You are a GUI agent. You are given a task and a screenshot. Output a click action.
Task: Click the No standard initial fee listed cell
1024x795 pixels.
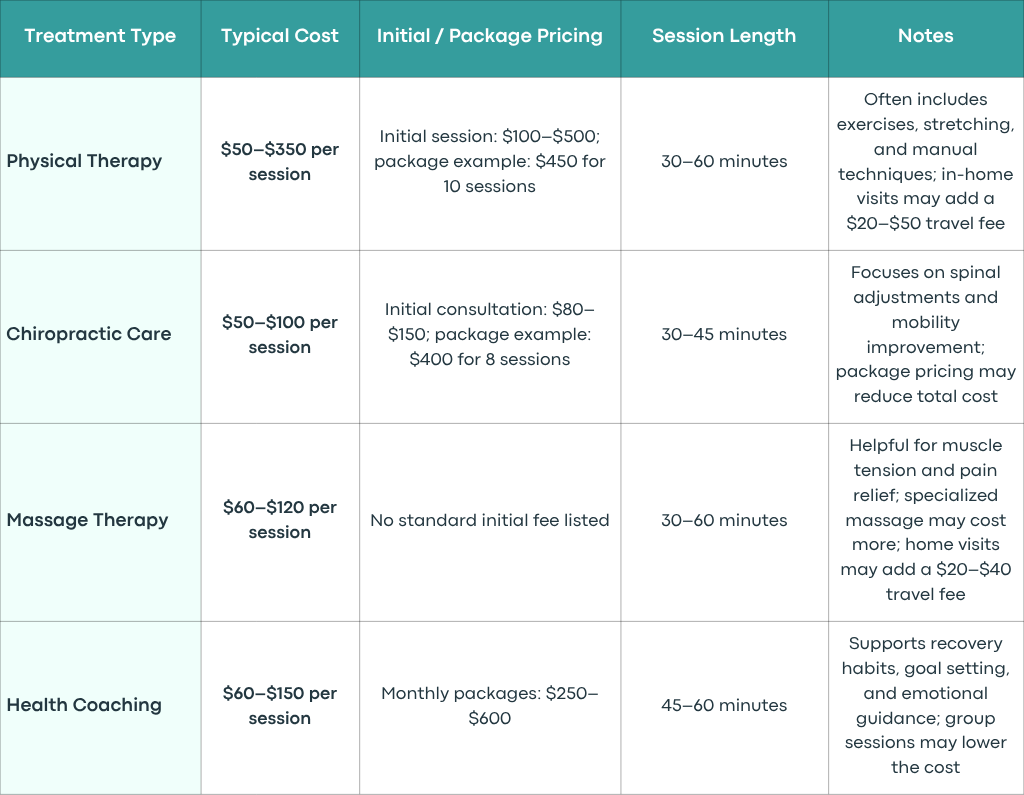(490, 523)
